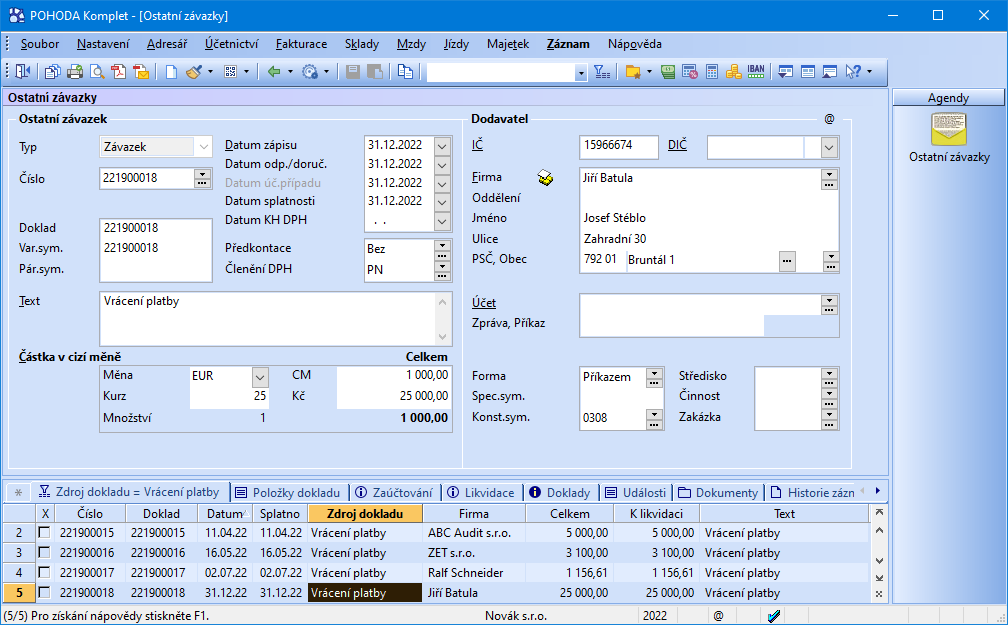Open the dropdown arrow next to gear icon
Image resolution: width=1008 pixels, height=625 pixels.
(326, 72)
